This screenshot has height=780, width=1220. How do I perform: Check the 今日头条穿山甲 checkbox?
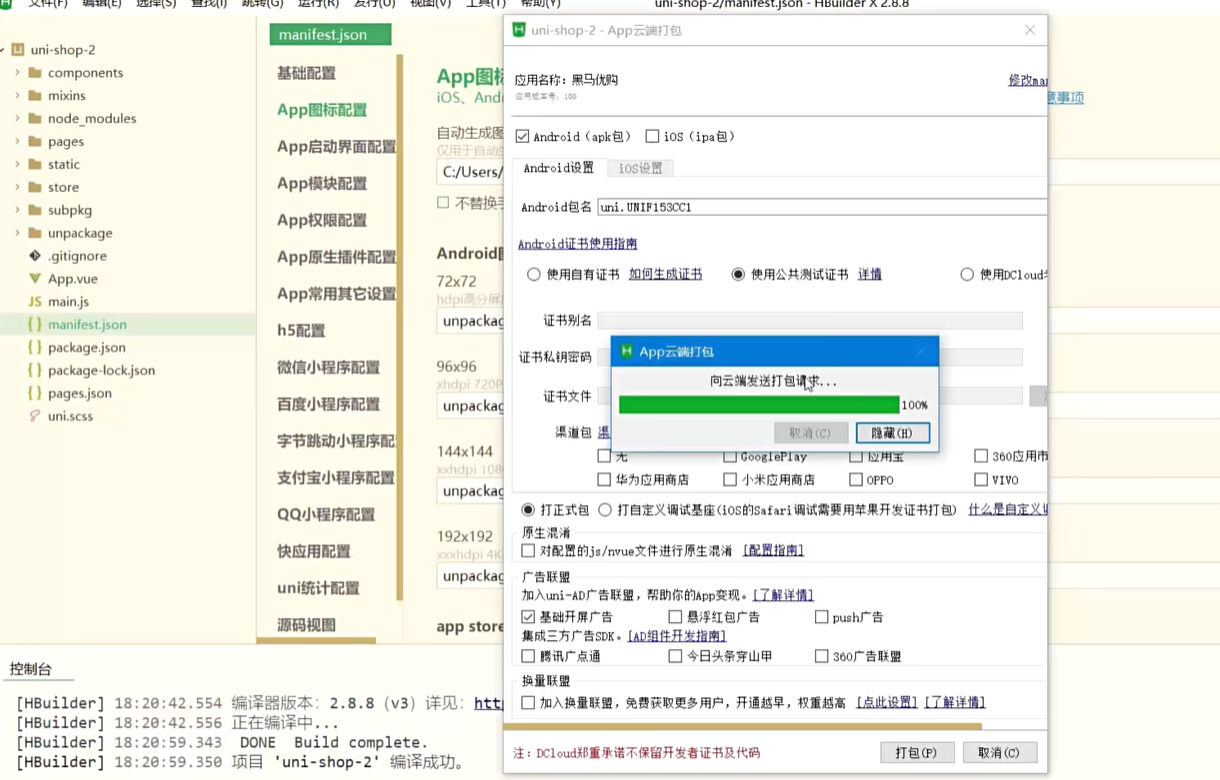click(x=675, y=656)
